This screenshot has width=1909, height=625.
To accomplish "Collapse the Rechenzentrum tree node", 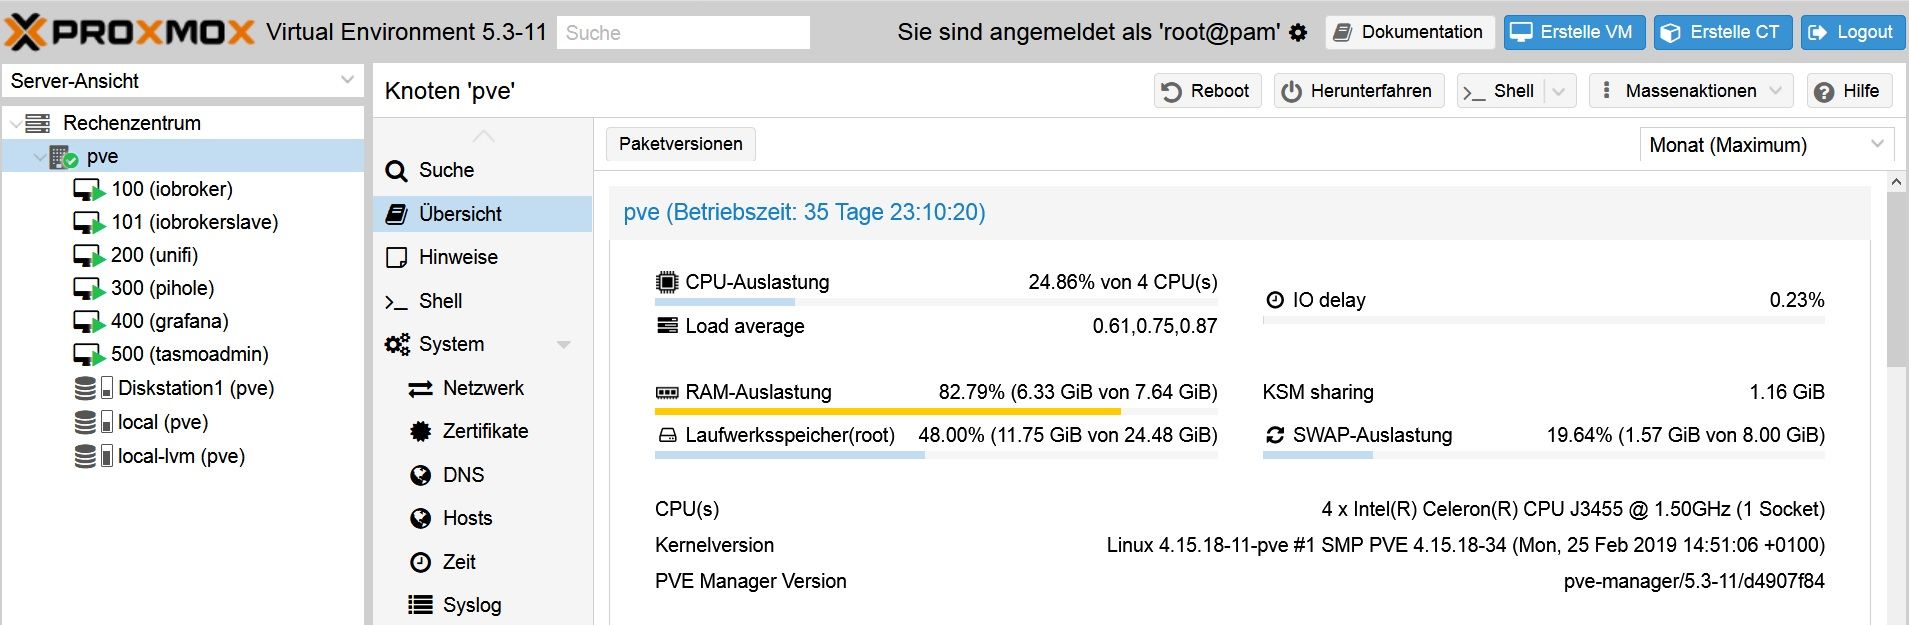I will coord(15,124).
